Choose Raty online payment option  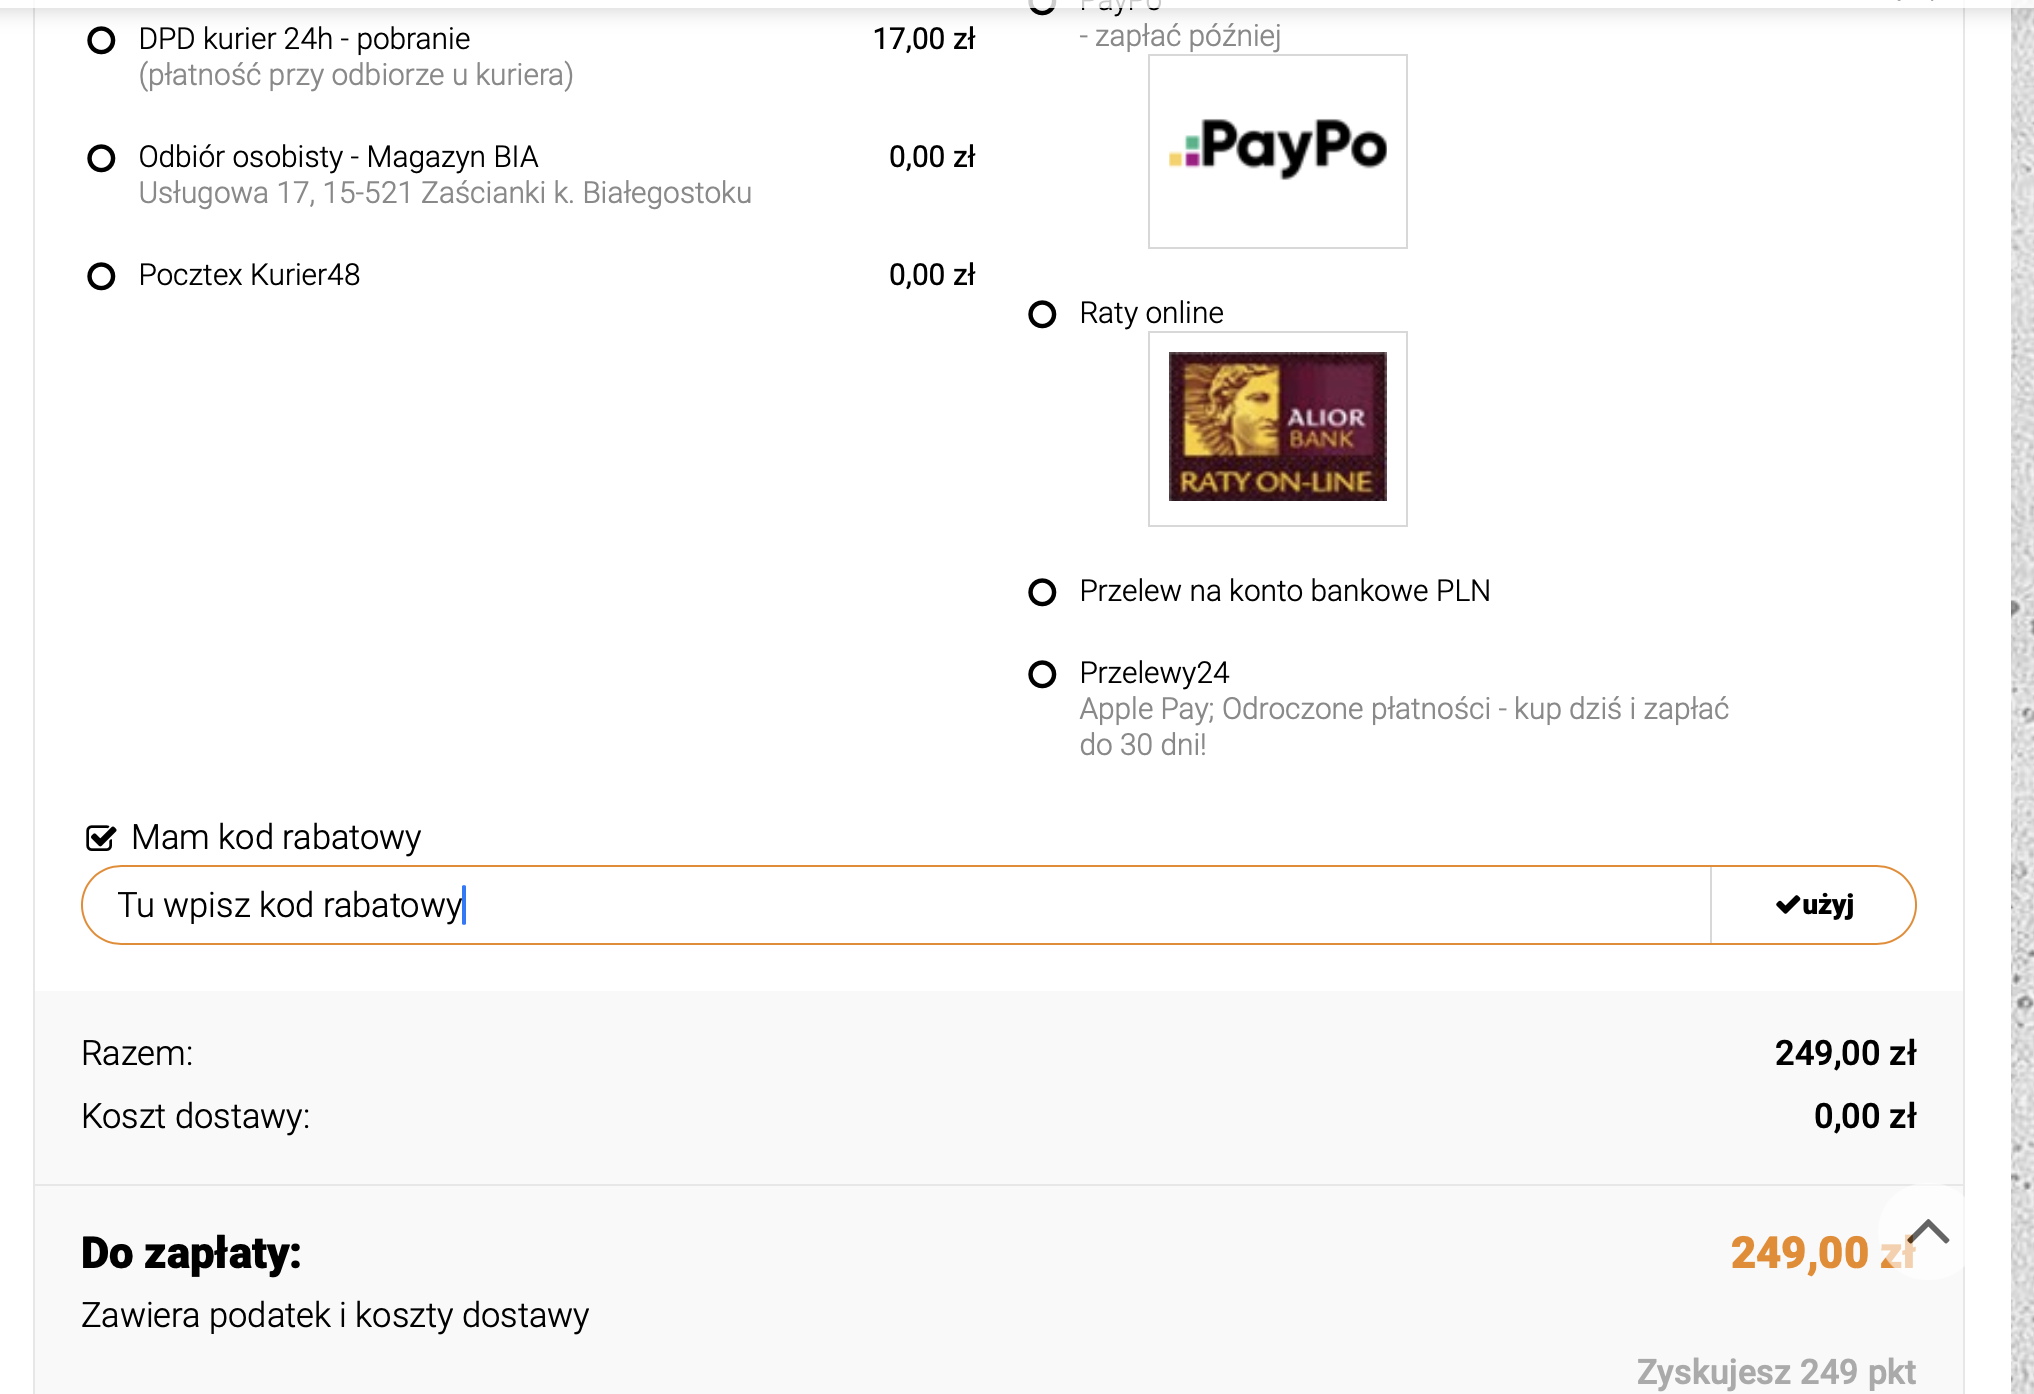click(x=1042, y=315)
